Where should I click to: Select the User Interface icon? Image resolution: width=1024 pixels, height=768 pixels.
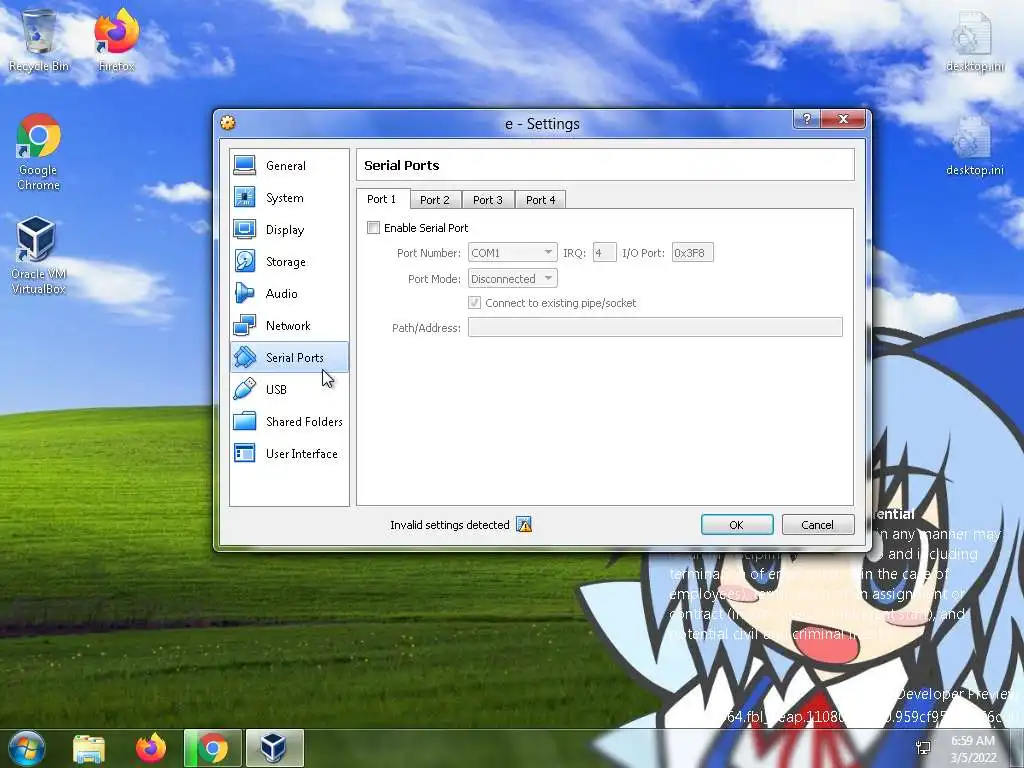[x=245, y=453]
